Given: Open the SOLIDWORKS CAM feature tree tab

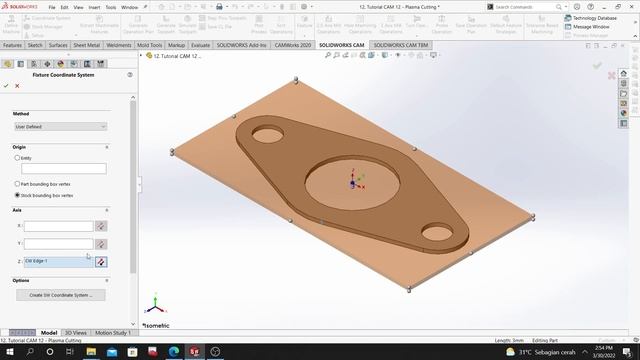Looking at the screenshot, I should [x=74, y=64].
